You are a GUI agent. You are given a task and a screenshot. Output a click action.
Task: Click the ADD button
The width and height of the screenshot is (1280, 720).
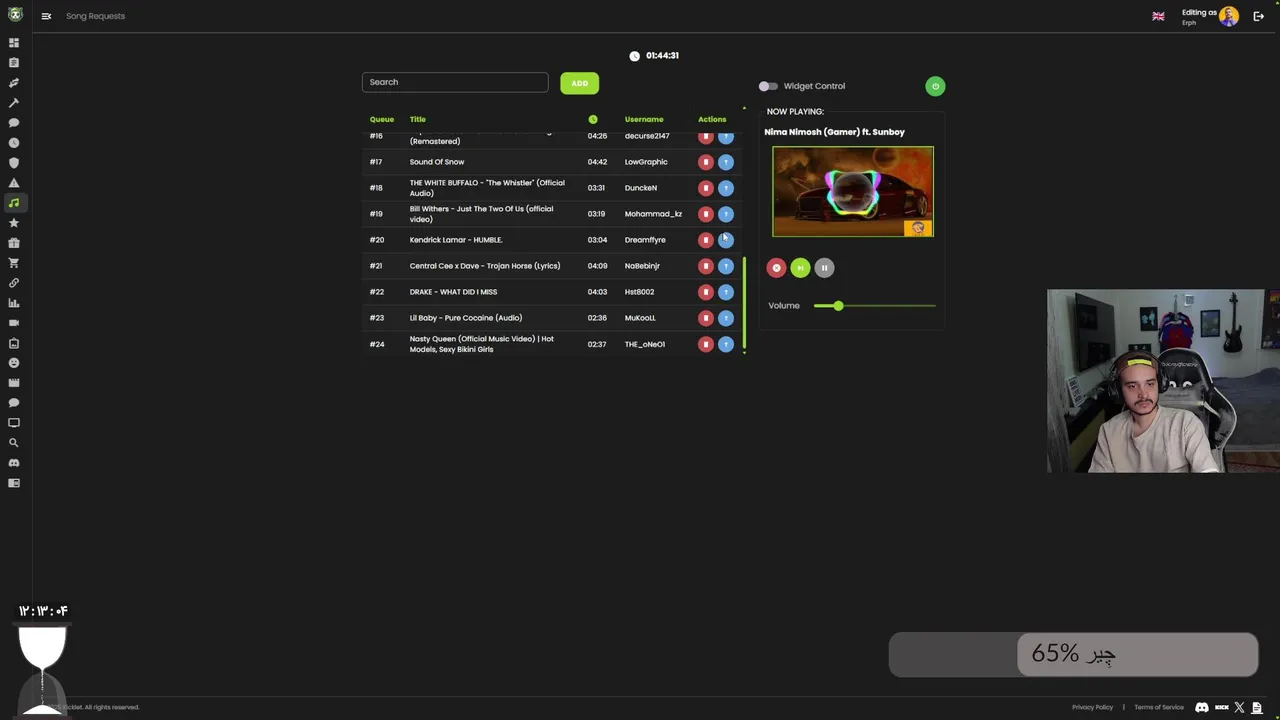[x=579, y=83]
